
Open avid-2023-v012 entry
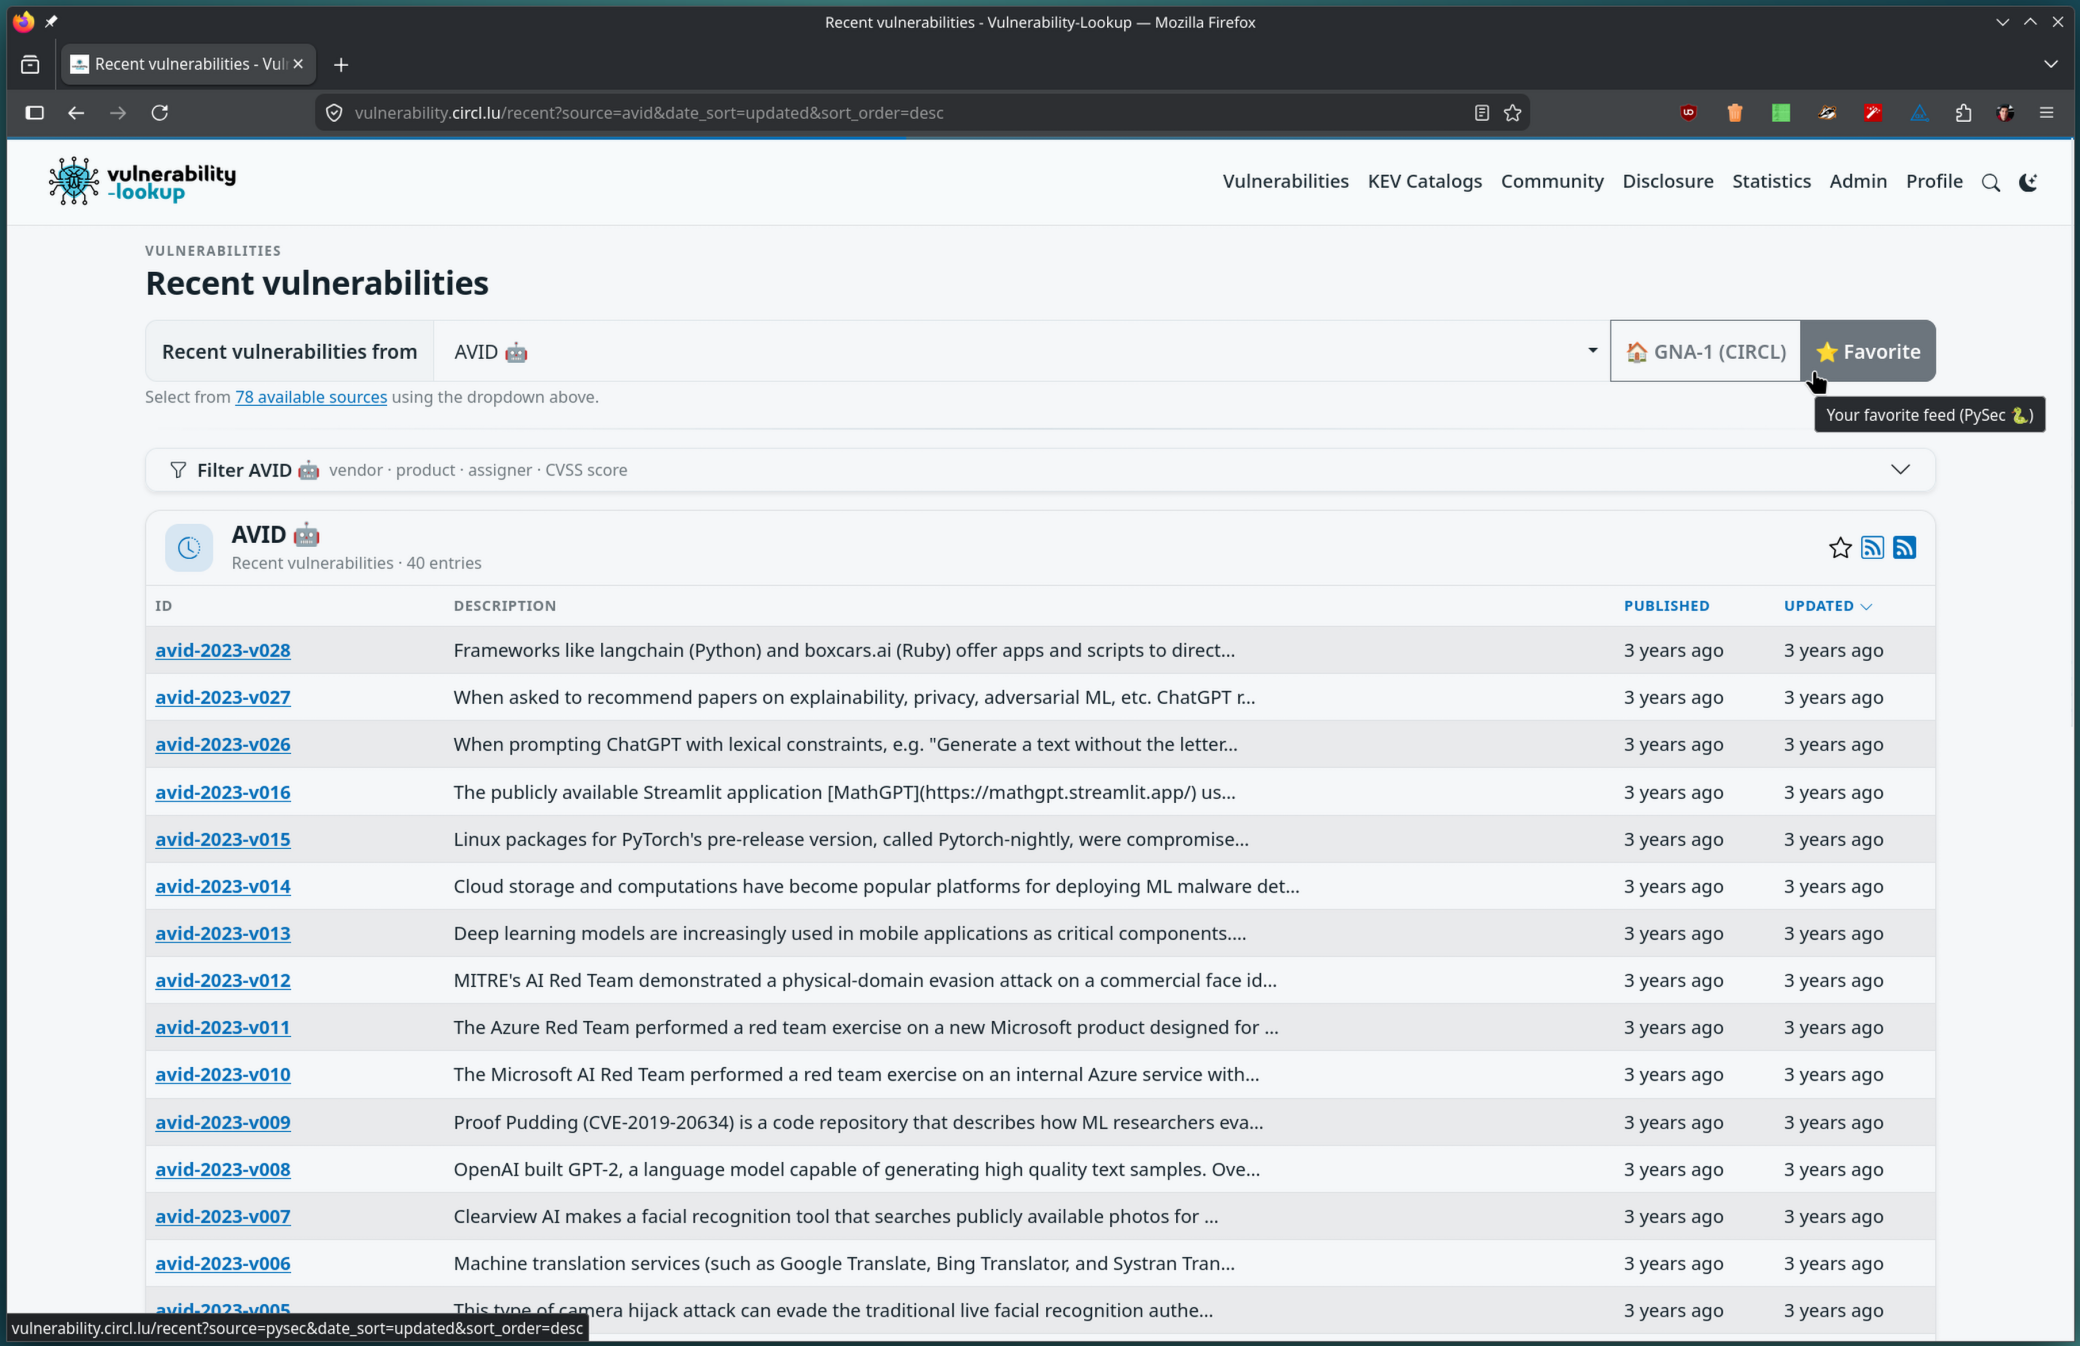point(223,980)
